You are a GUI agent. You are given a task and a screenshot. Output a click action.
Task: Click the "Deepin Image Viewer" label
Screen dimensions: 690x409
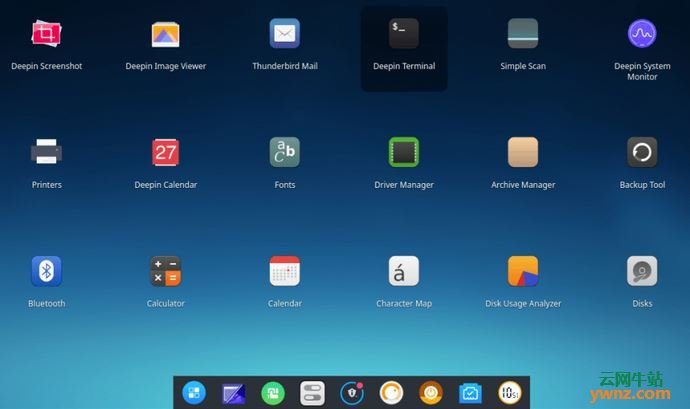(165, 66)
